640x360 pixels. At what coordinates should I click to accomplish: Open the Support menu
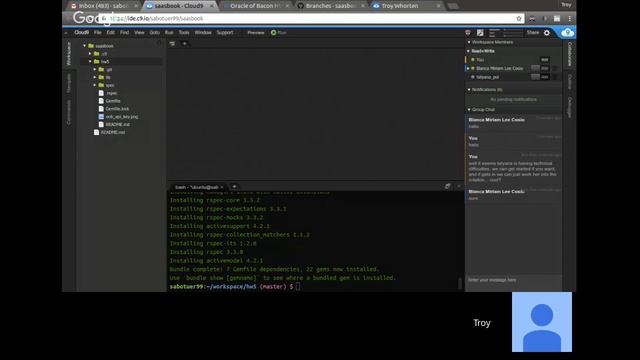point(225,32)
